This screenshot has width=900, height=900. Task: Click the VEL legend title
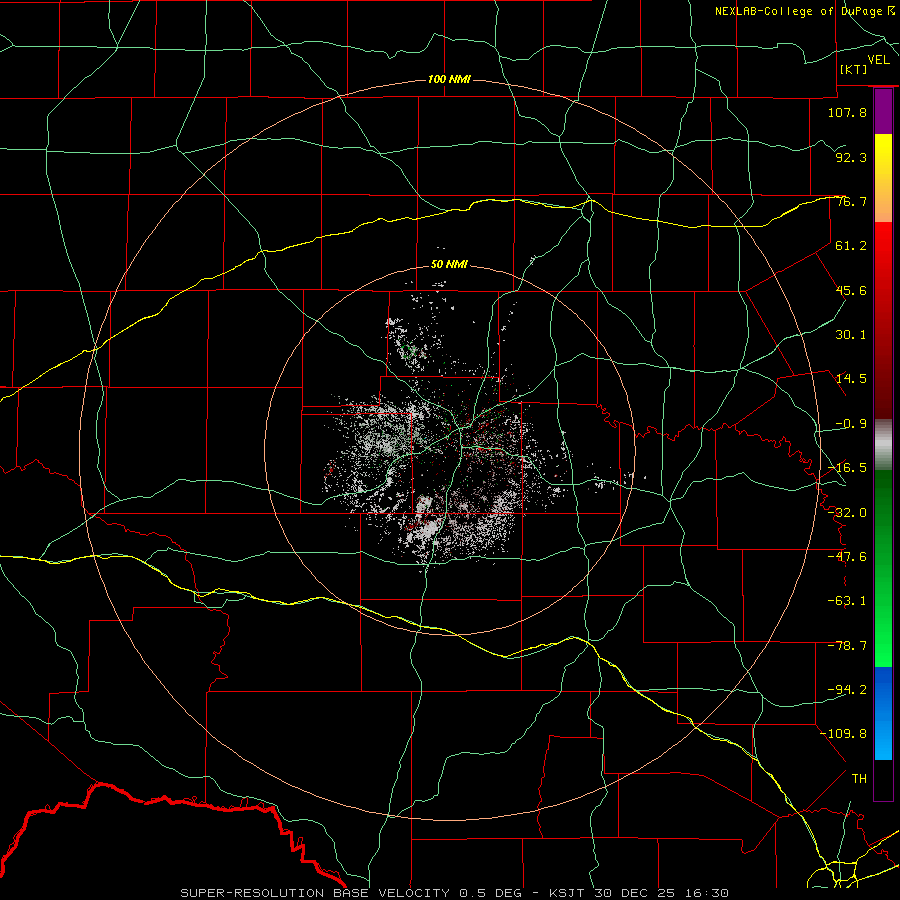[x=878, y=60]
